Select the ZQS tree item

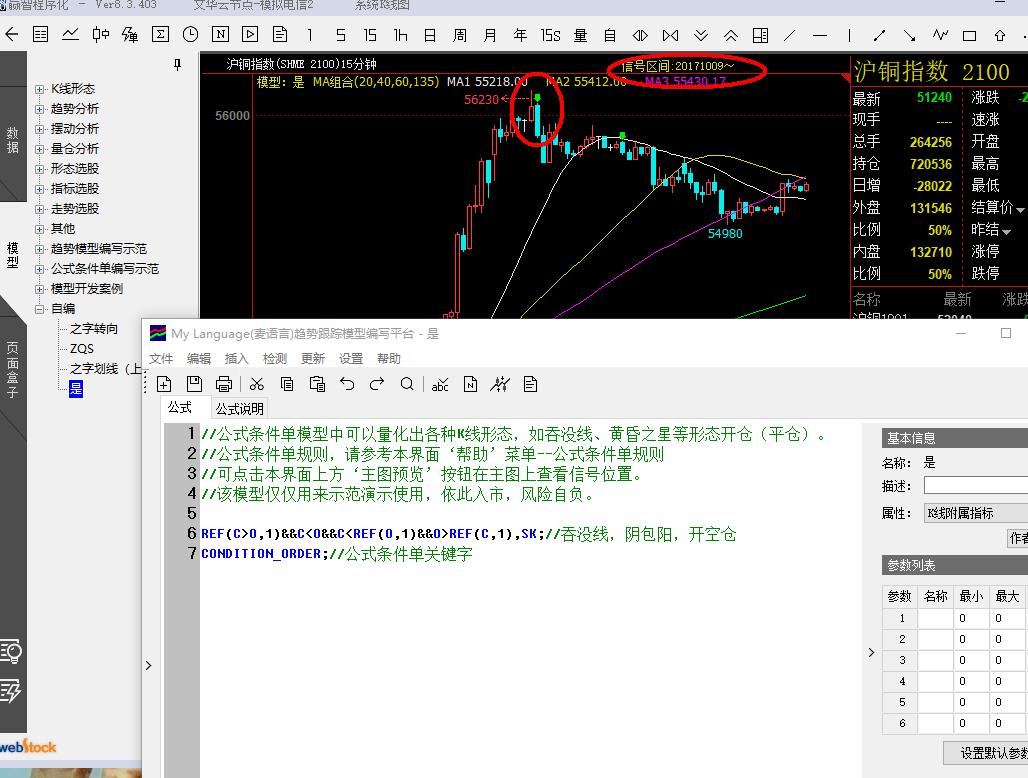coord(82,349)
